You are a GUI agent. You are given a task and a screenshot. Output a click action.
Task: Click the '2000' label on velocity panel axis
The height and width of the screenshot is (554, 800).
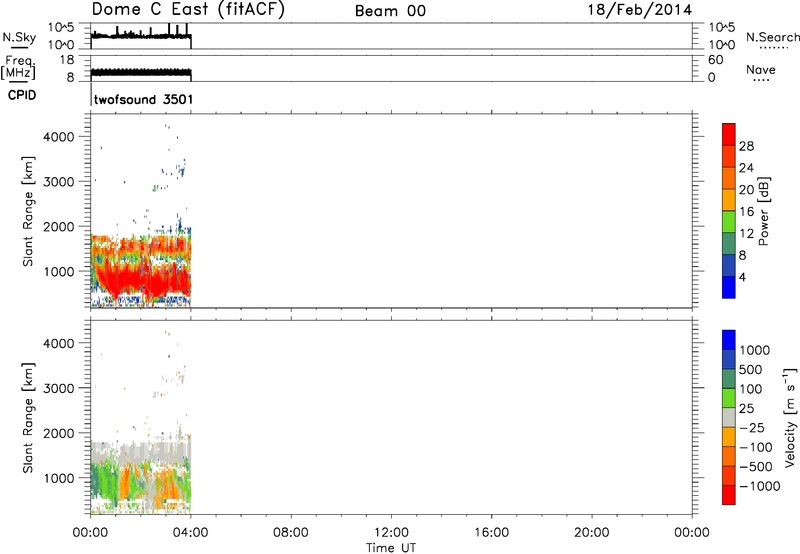(x=59, y=433)
